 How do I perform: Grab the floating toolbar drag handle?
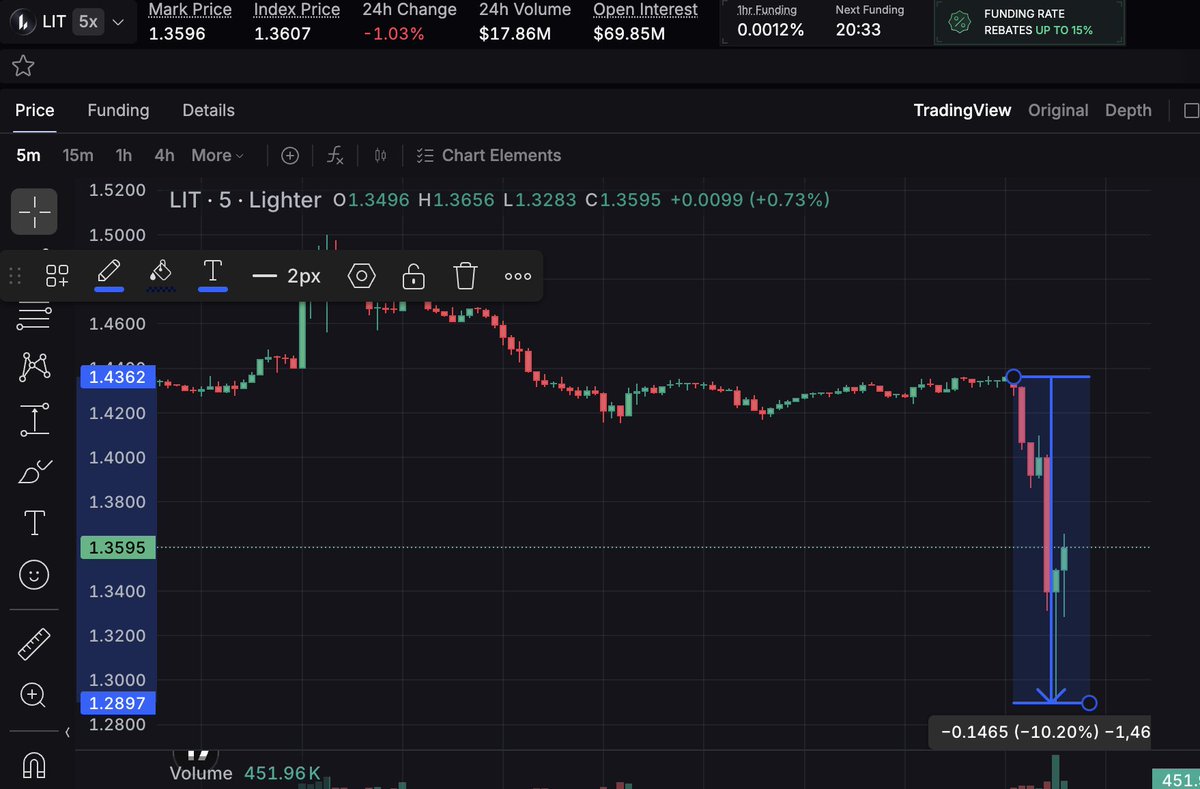(15, 276)
